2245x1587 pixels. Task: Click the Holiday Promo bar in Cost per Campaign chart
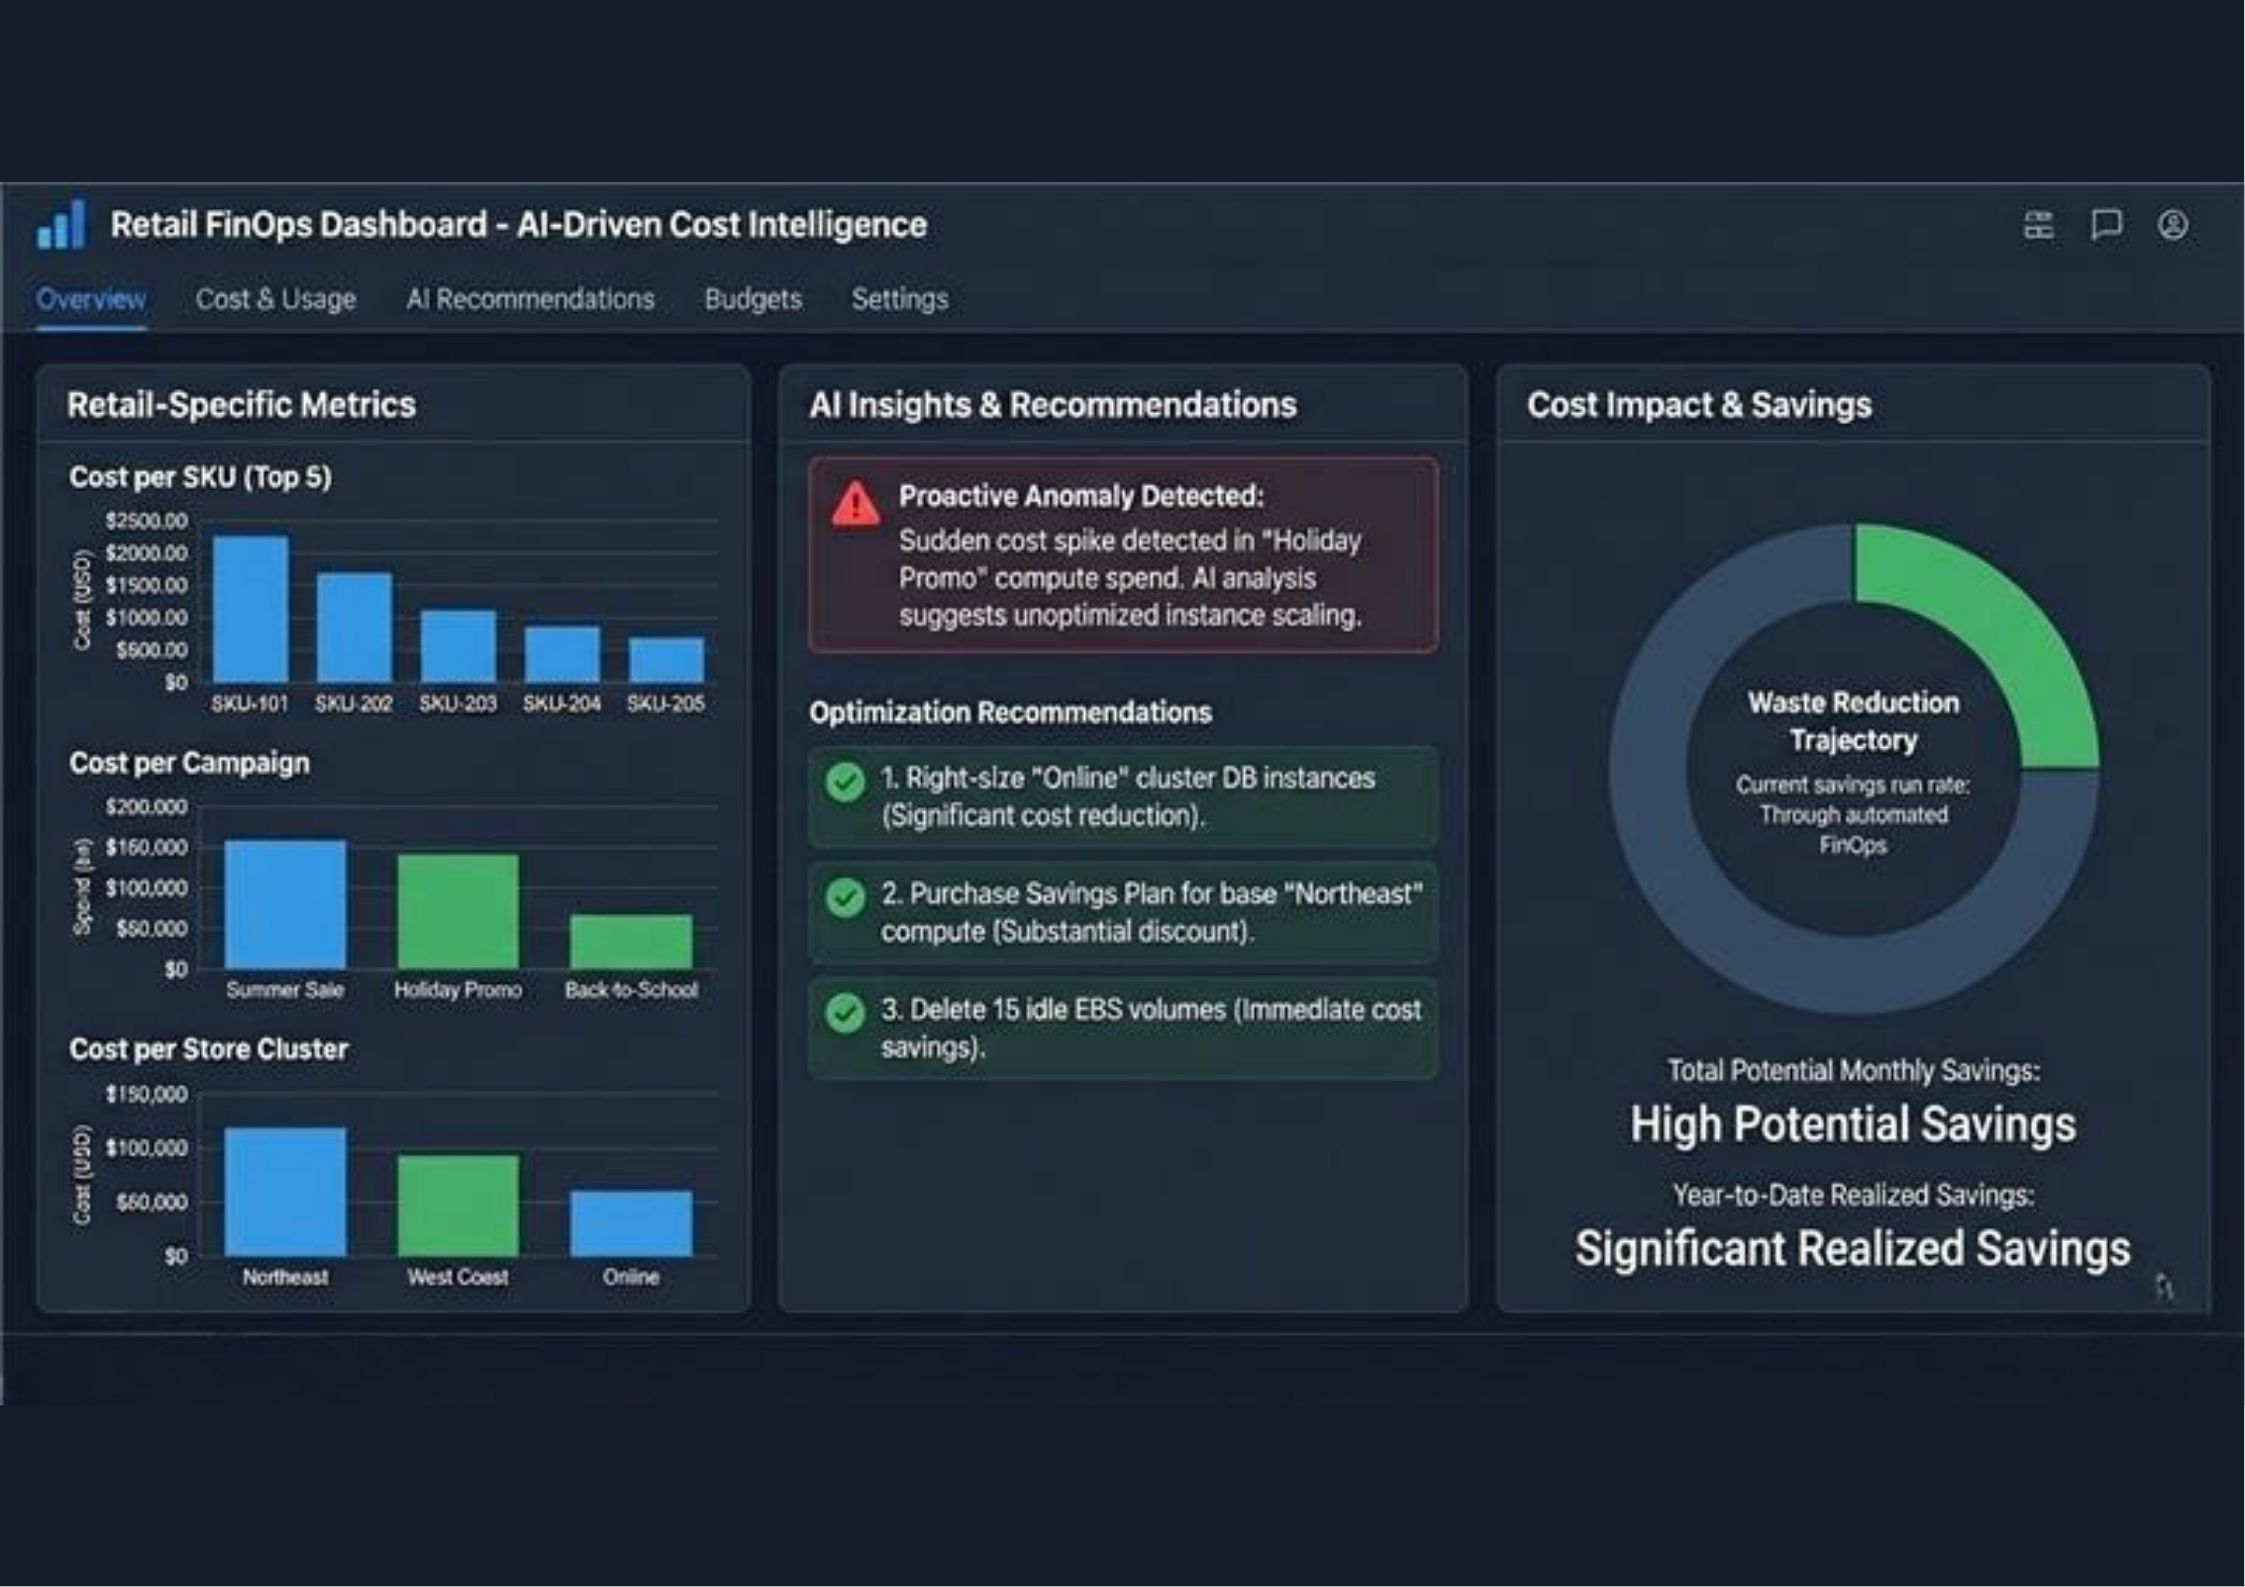459,910
